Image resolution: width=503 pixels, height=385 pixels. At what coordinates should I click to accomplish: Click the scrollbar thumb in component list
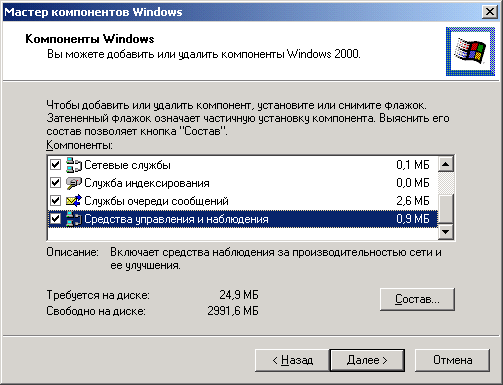[x=446, y=209]
